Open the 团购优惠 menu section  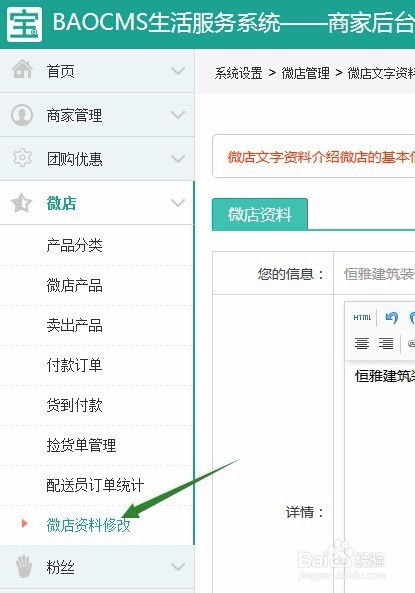click(x=97, y=159)
